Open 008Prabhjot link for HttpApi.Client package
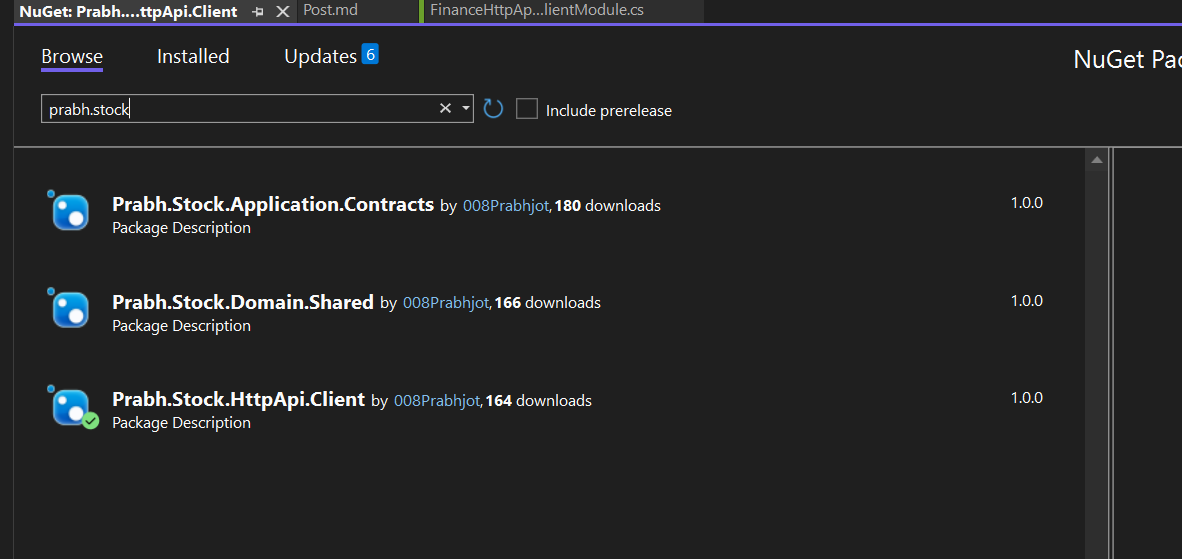The height and width of the screenshot is (559, 1182). coord(438,401)
